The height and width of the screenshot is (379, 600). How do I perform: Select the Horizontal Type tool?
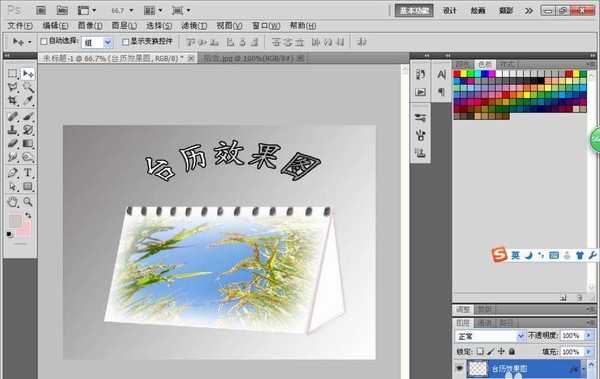tap(28, 173)
